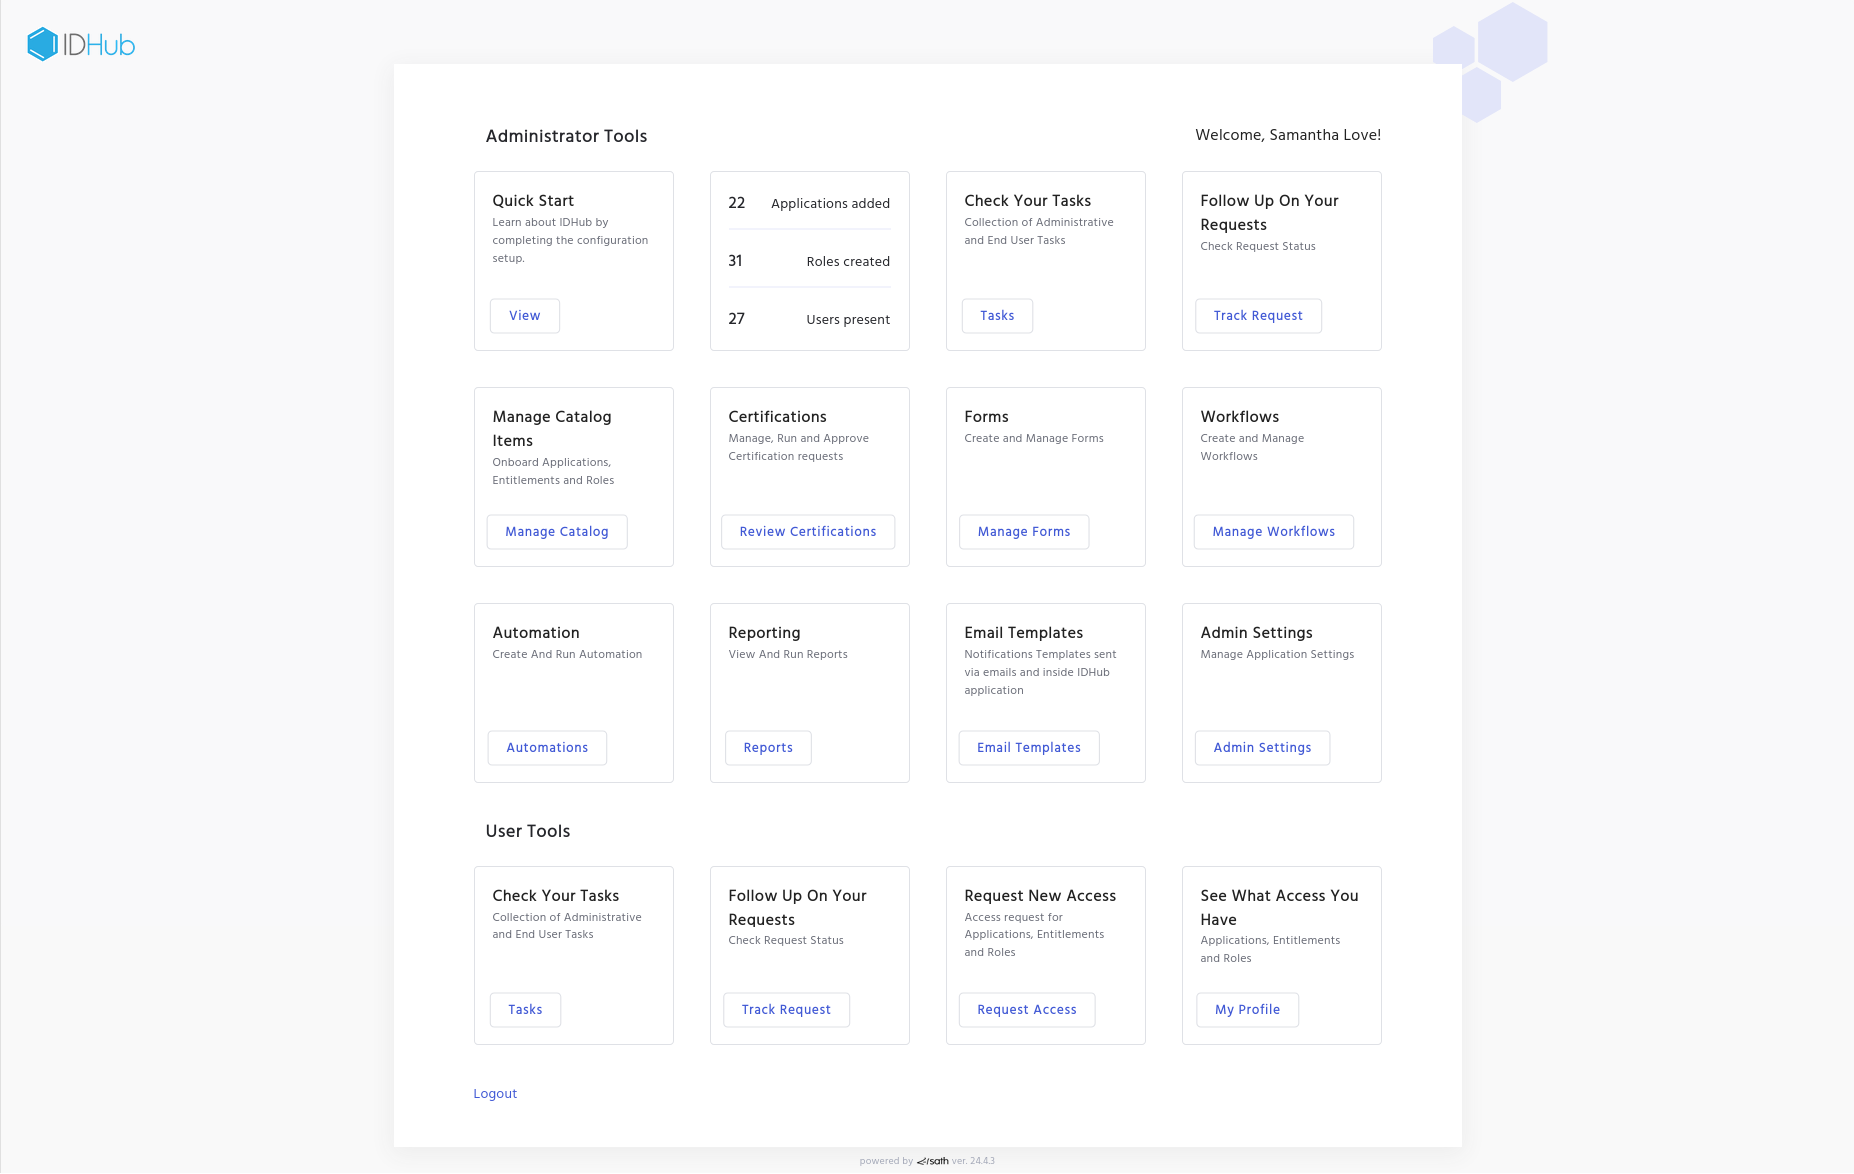
Task: Click the '22 Applications added' statistic
Action: coord(809,203)
